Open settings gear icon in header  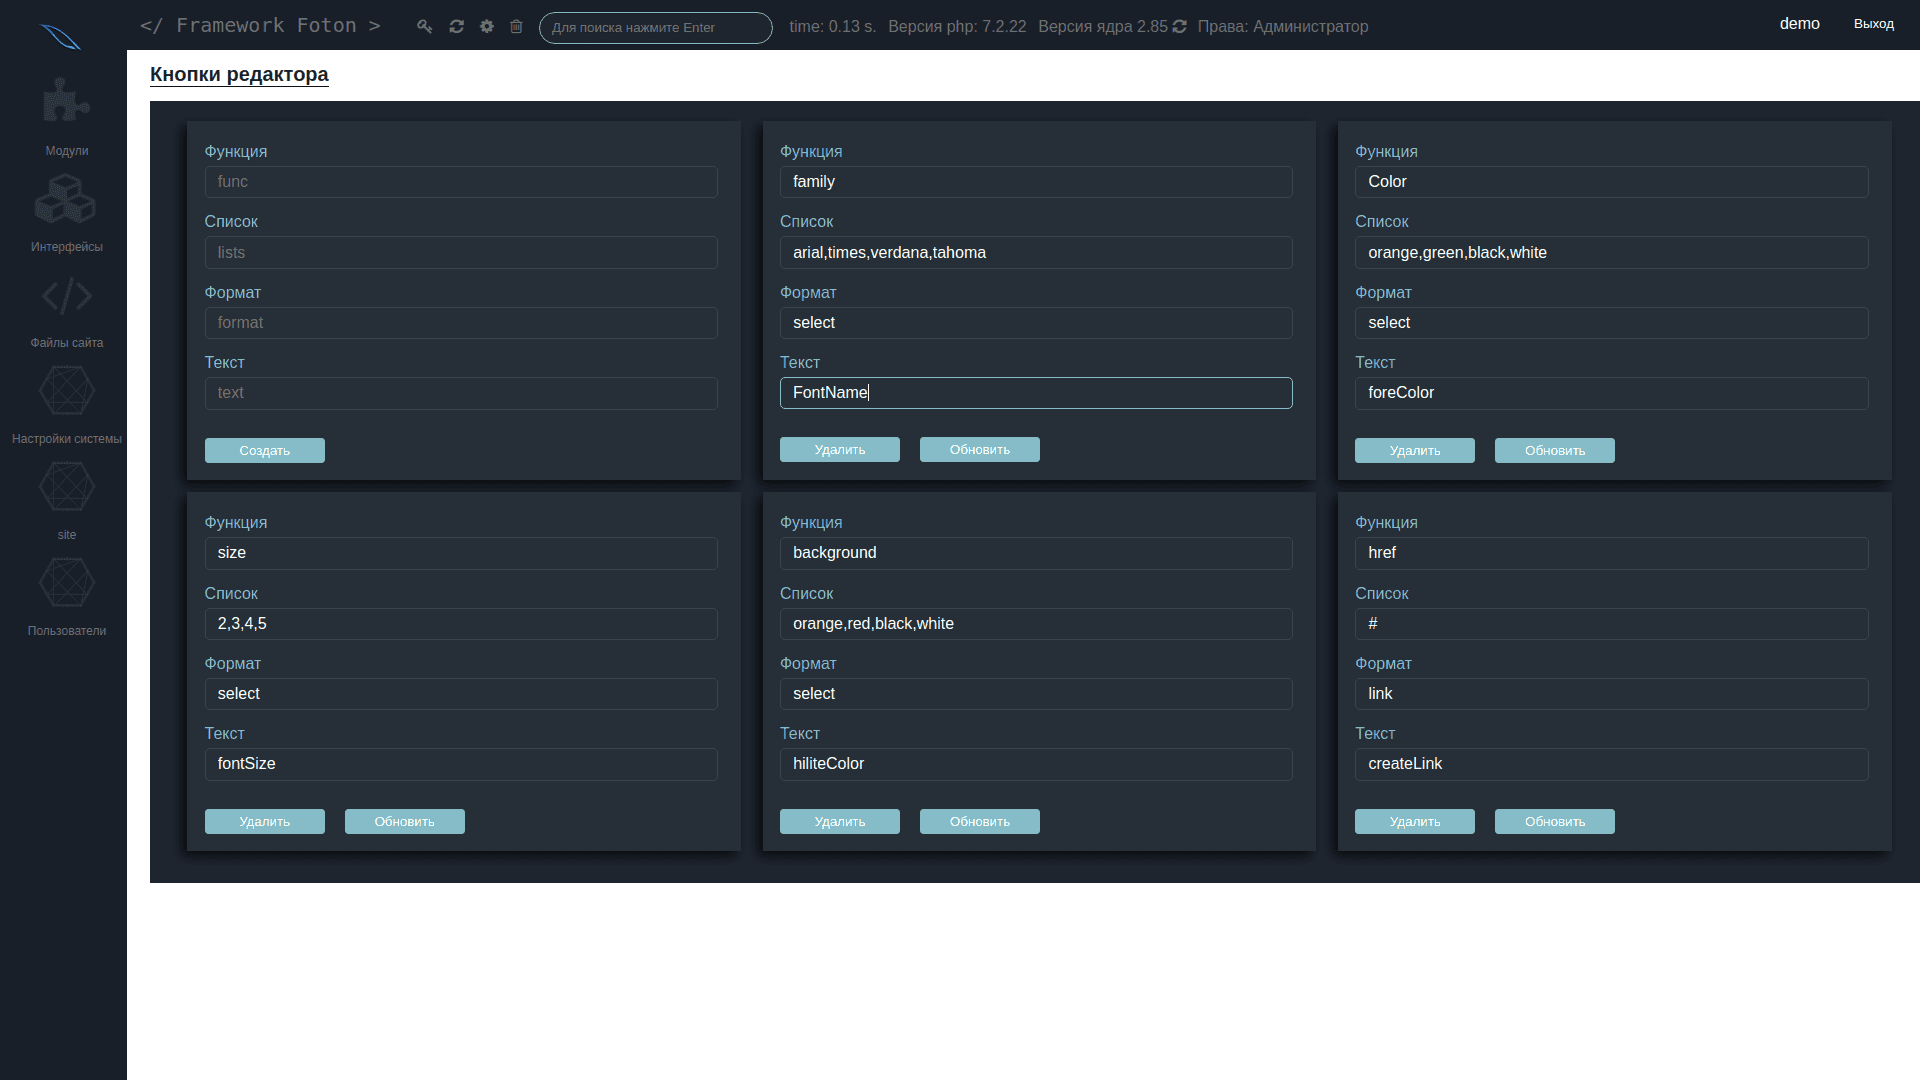click(x=487, y=27)
